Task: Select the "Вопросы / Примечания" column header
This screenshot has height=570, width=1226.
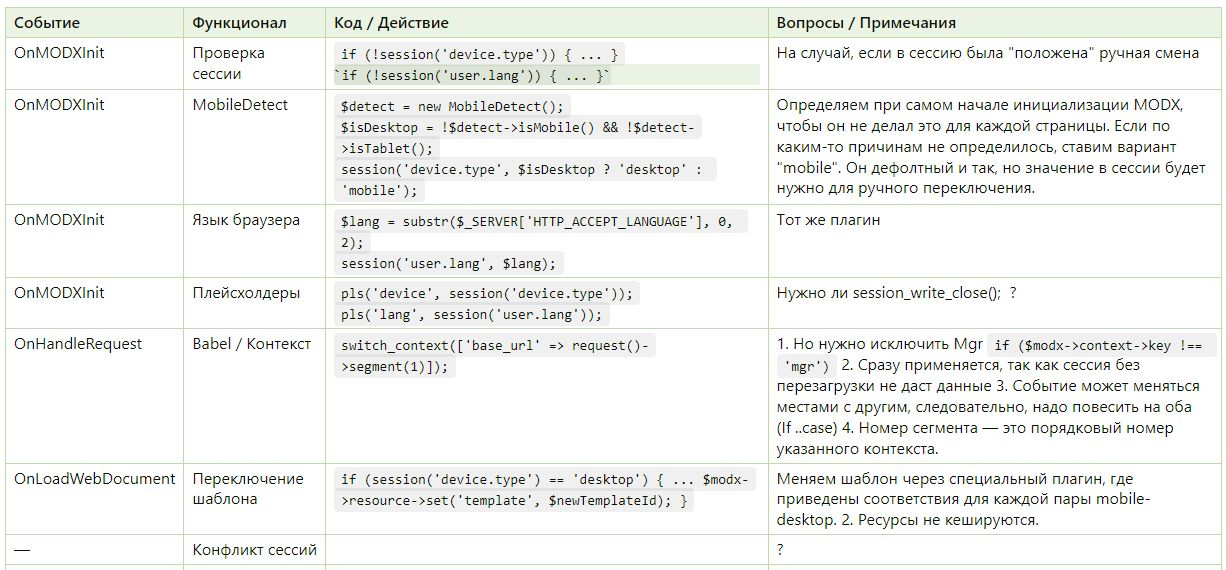Action: 866,23
